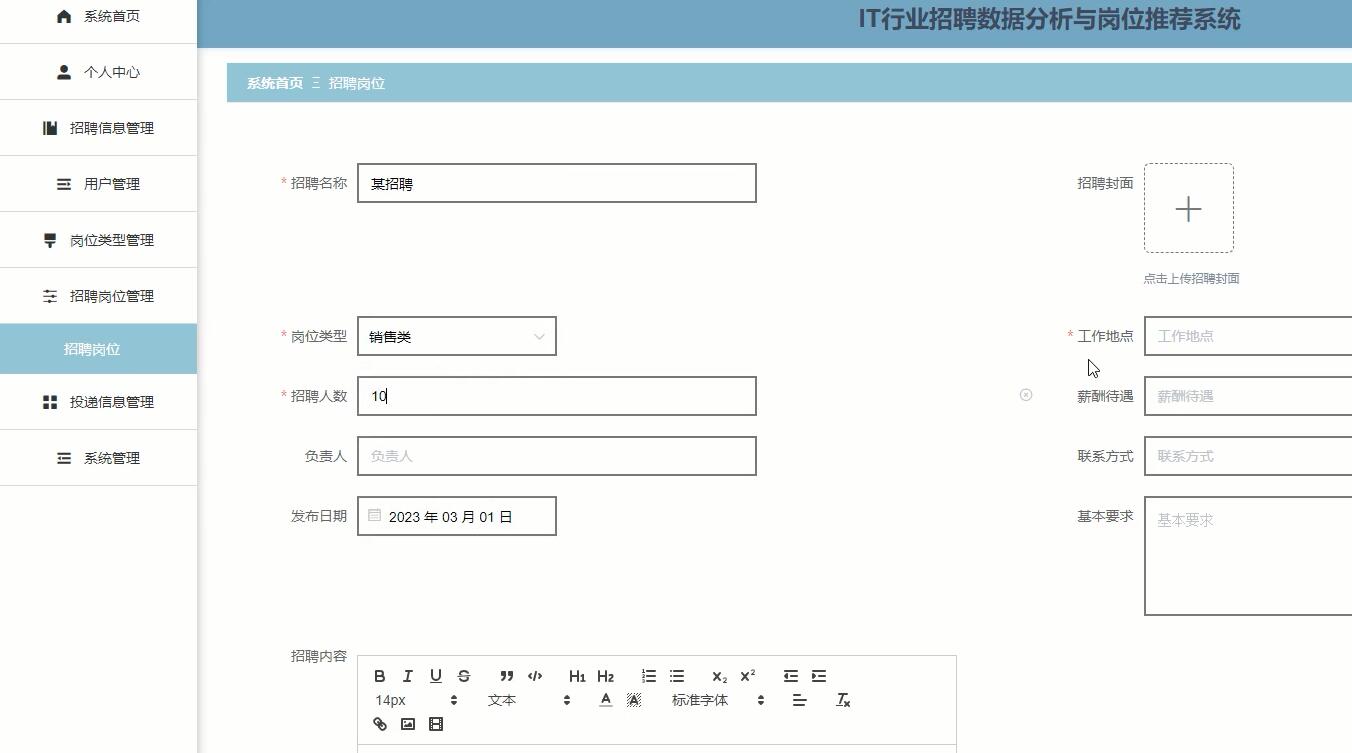Toggle bold formatting in the editor
The width and height of the screenshot is (1352, 753).
pos(379,675)
